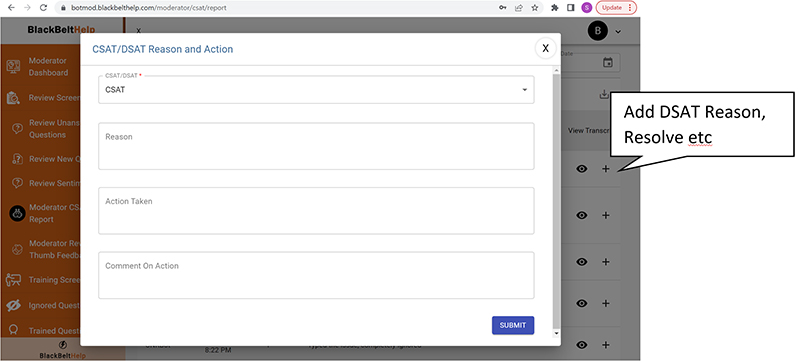Add reason using the third plus icon
The image size is (800, 362).
coord(606,262)
